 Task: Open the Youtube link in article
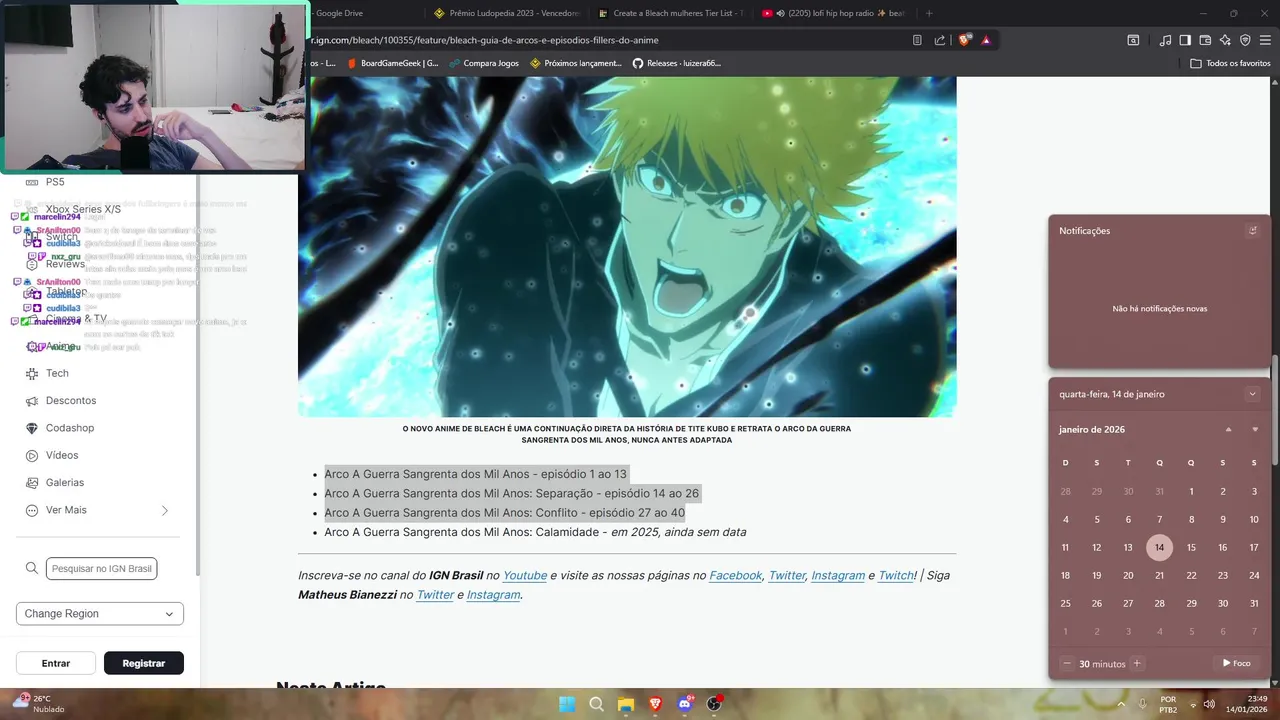coord(525,576)
